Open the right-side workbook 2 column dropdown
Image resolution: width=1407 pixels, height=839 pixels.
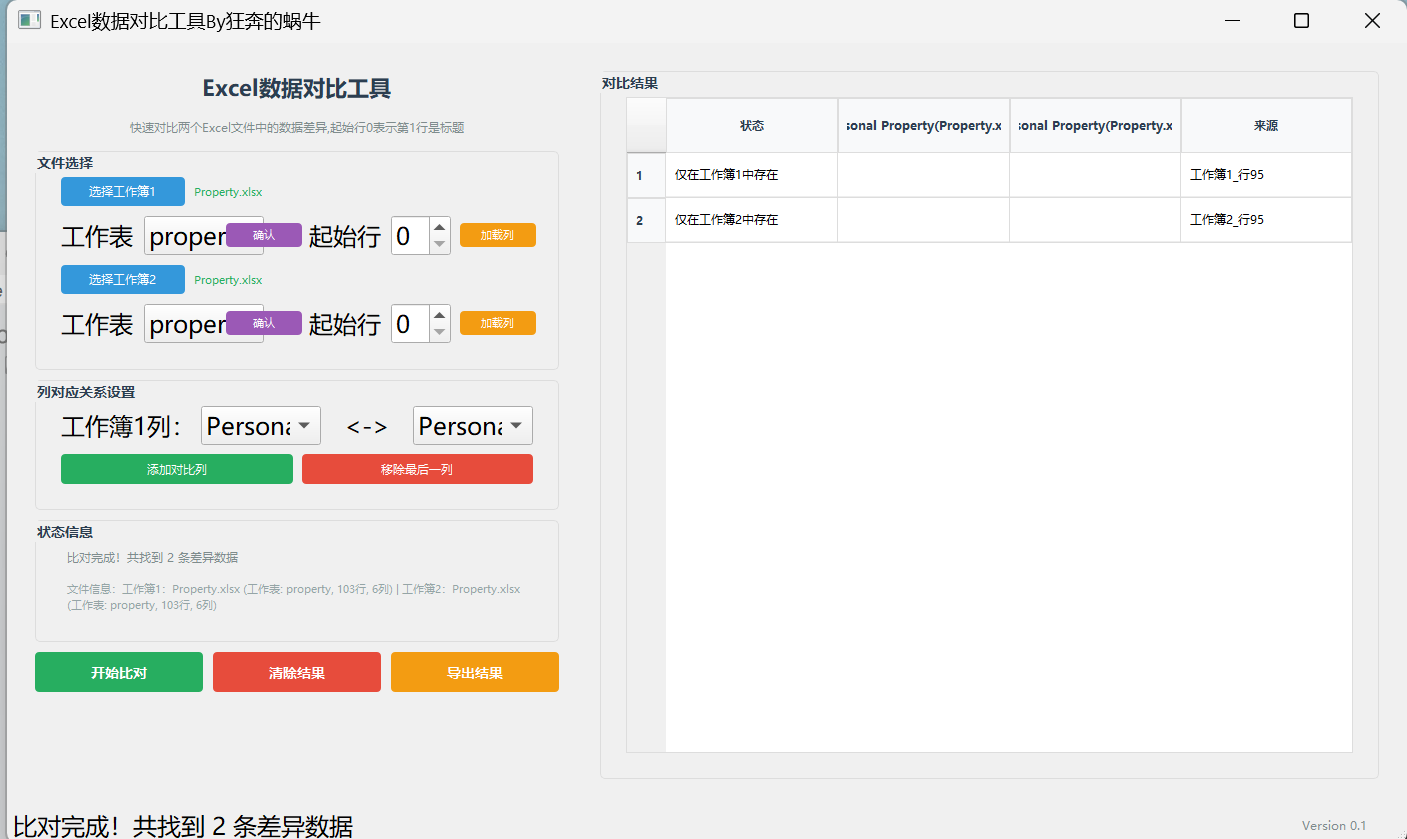tap(472, 426)
